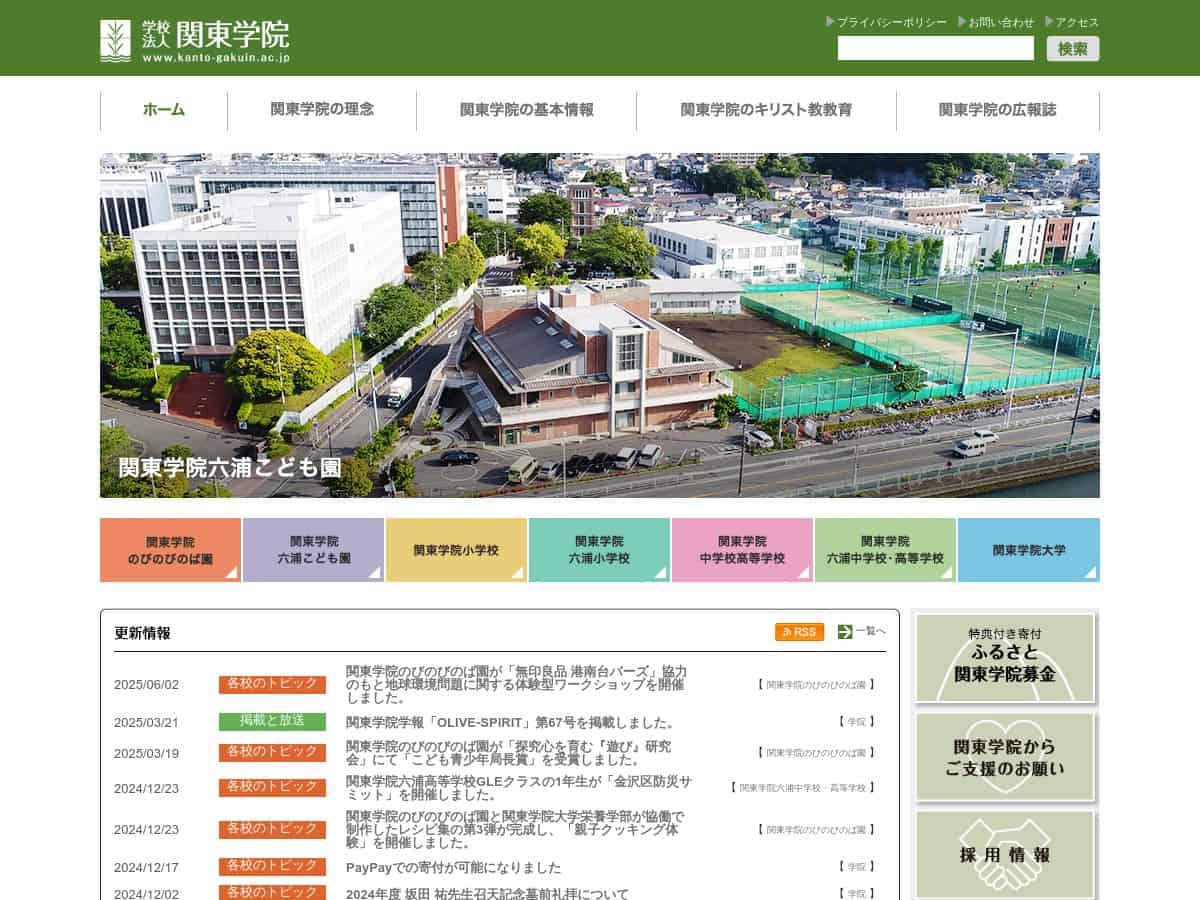
Task: Open the RSS feed button
Action: click(799, 632)
